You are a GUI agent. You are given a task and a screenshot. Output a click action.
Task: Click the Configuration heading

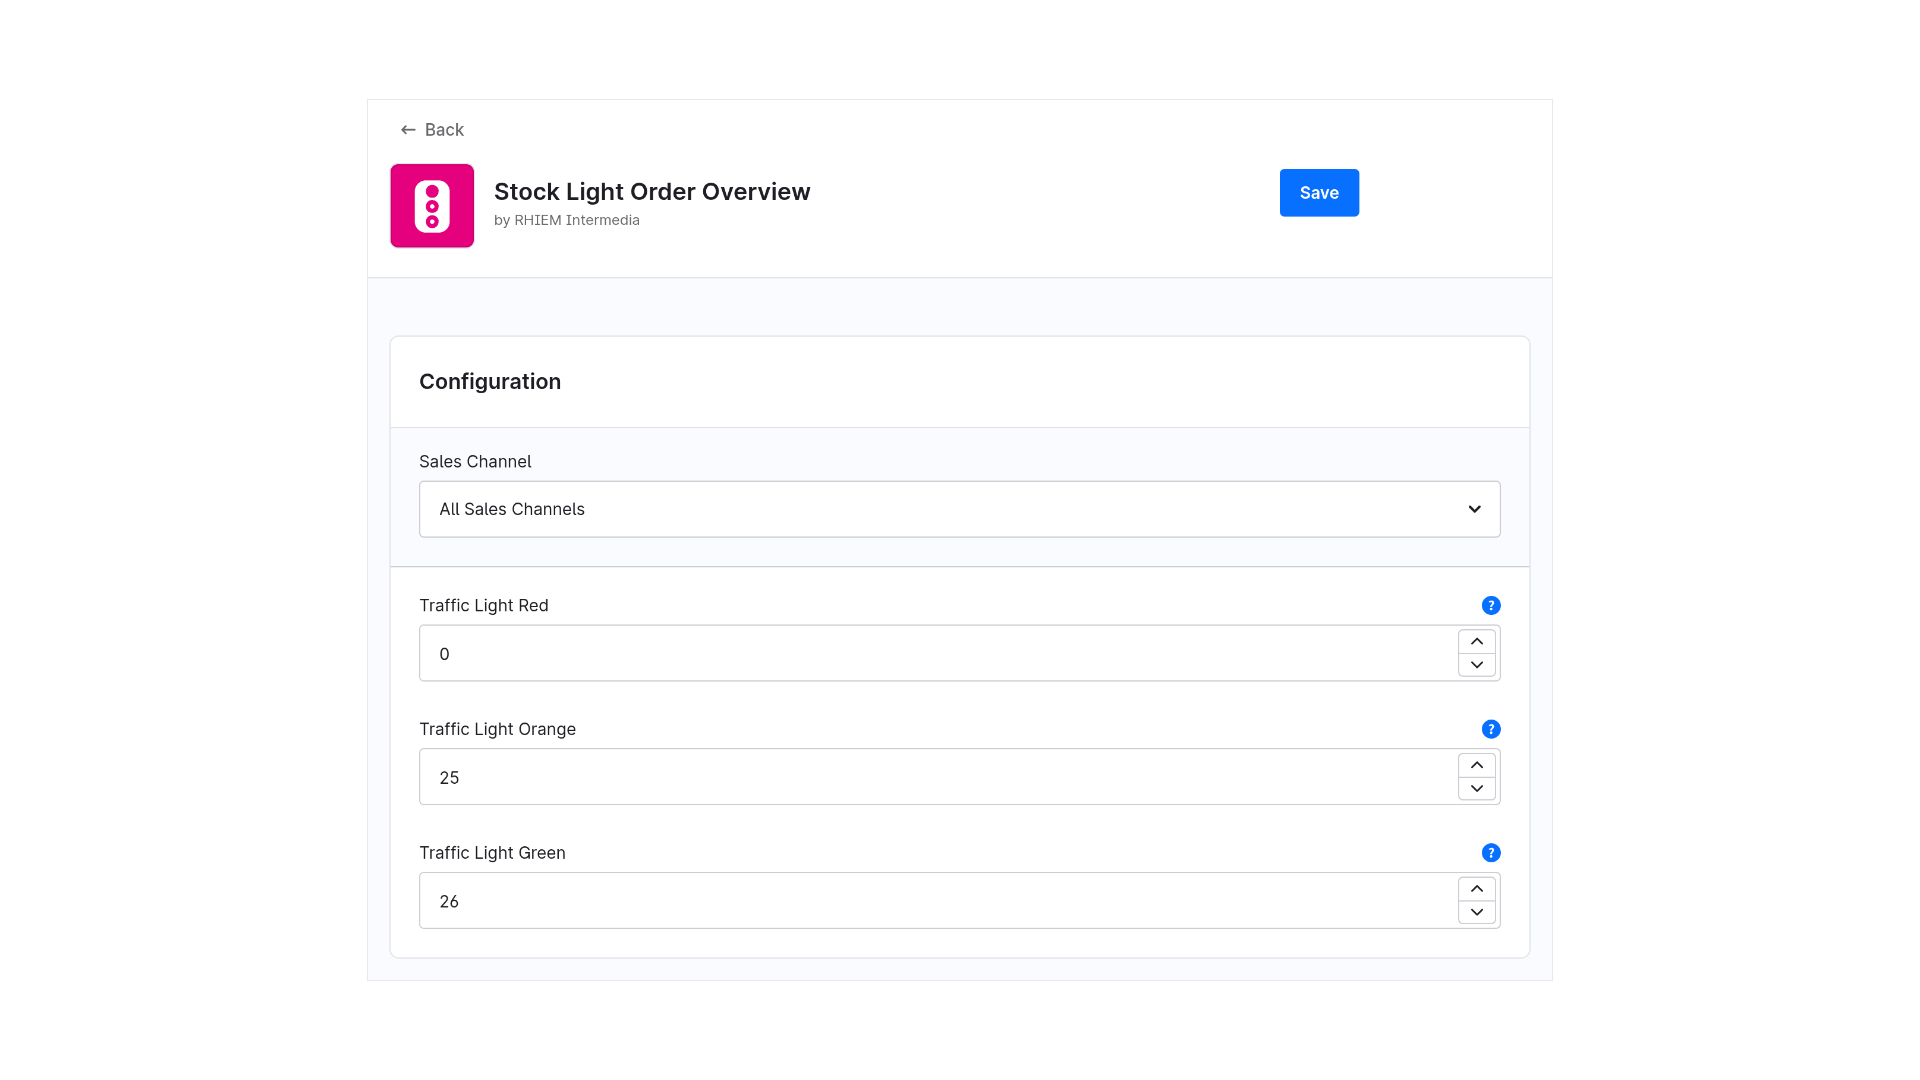pyautogui.click(x=490, y=381)
